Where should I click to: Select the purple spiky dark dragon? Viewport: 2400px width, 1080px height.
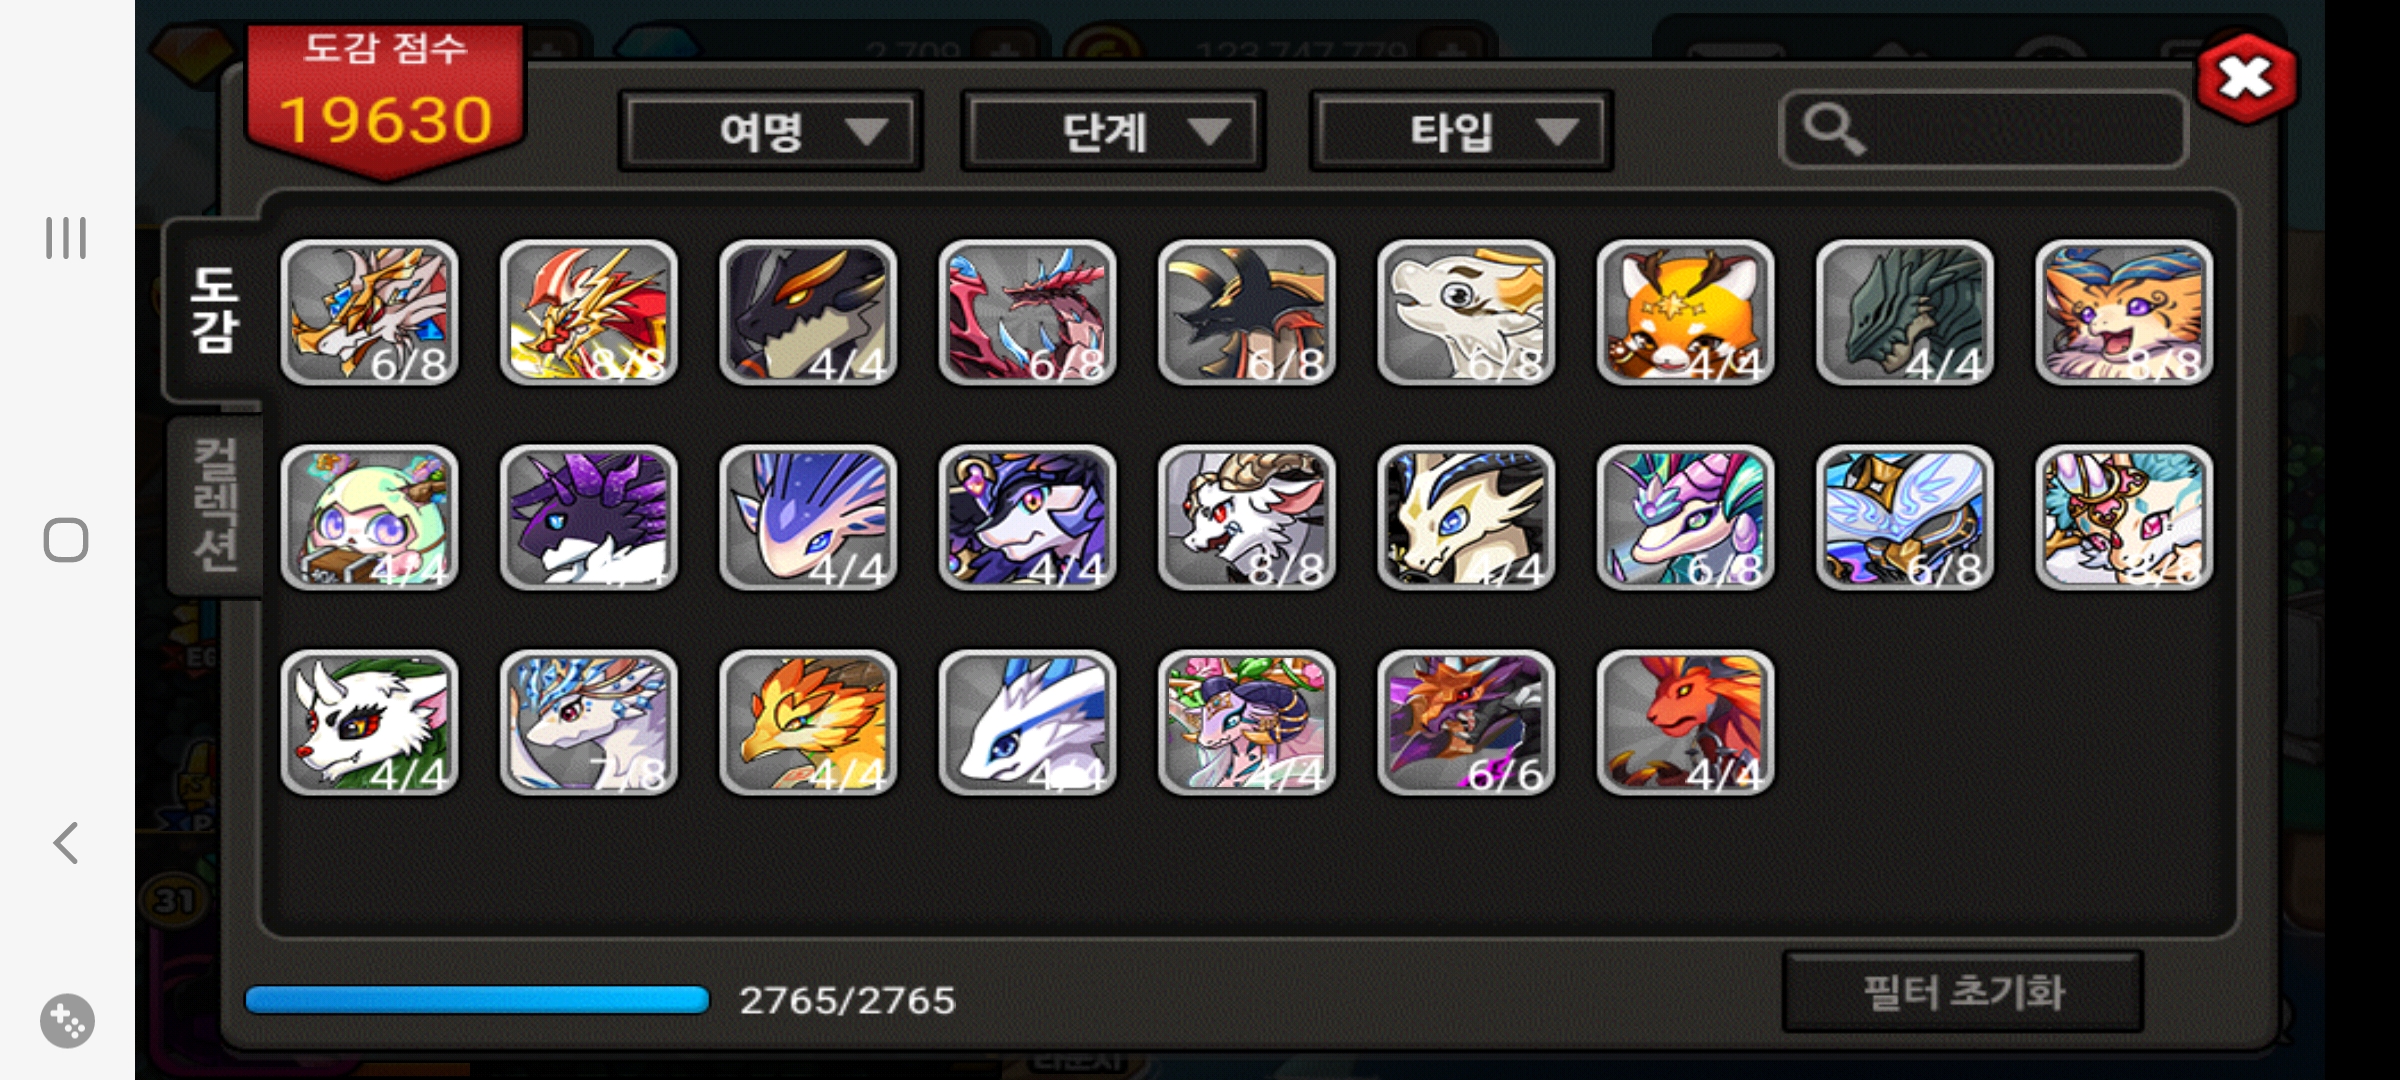tap(588, 517)
